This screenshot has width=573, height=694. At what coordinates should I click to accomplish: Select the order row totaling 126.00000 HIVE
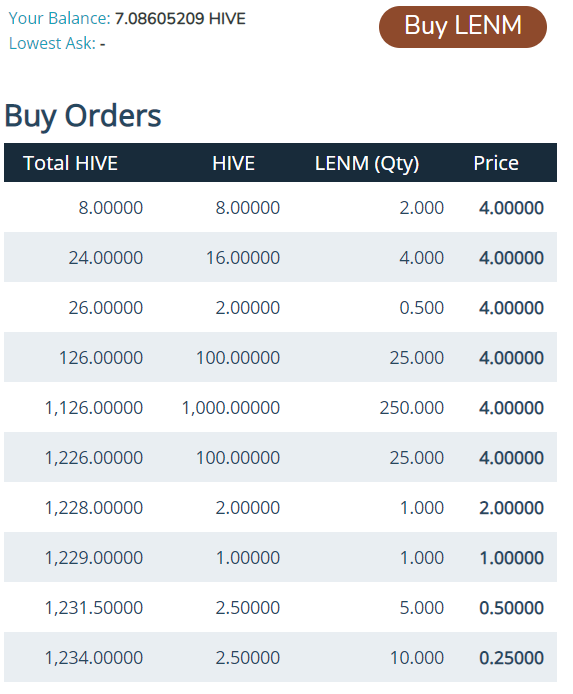click(x=280, y=357)
